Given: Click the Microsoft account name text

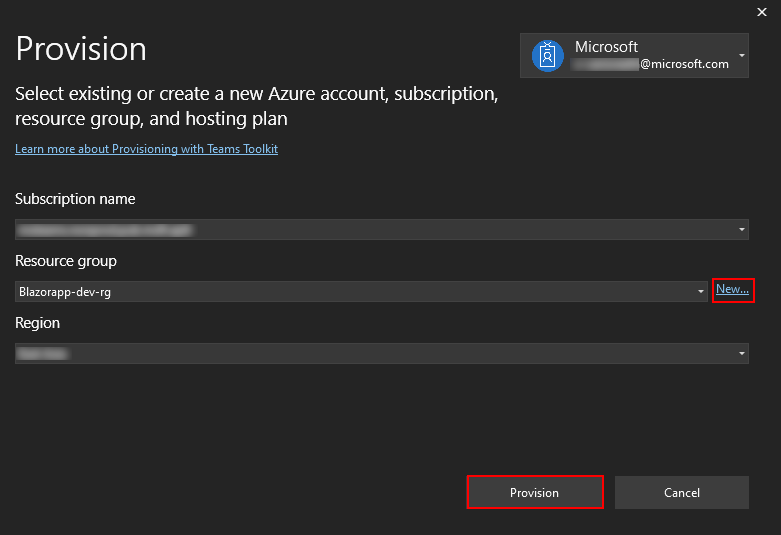Looking at the screenshot, I should click(x=606, y=47).
